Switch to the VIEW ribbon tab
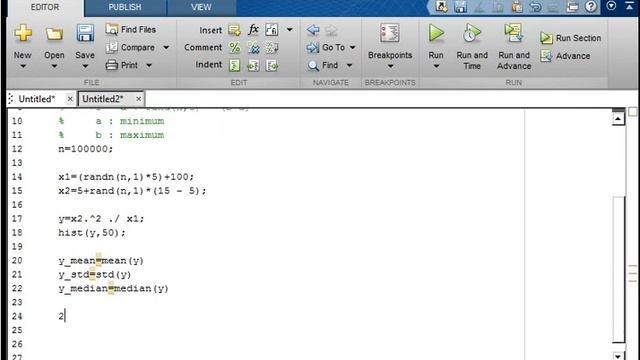Viewport: 640px width, 360px height. tap(201, 7)
